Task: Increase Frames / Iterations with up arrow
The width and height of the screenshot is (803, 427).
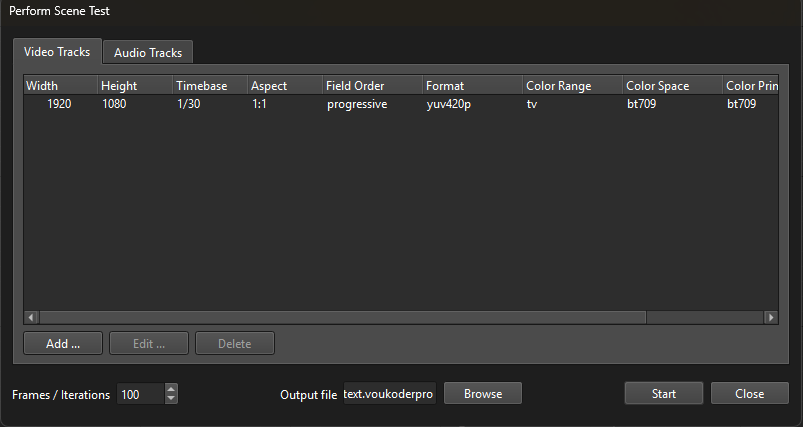Action: point(171,389)
